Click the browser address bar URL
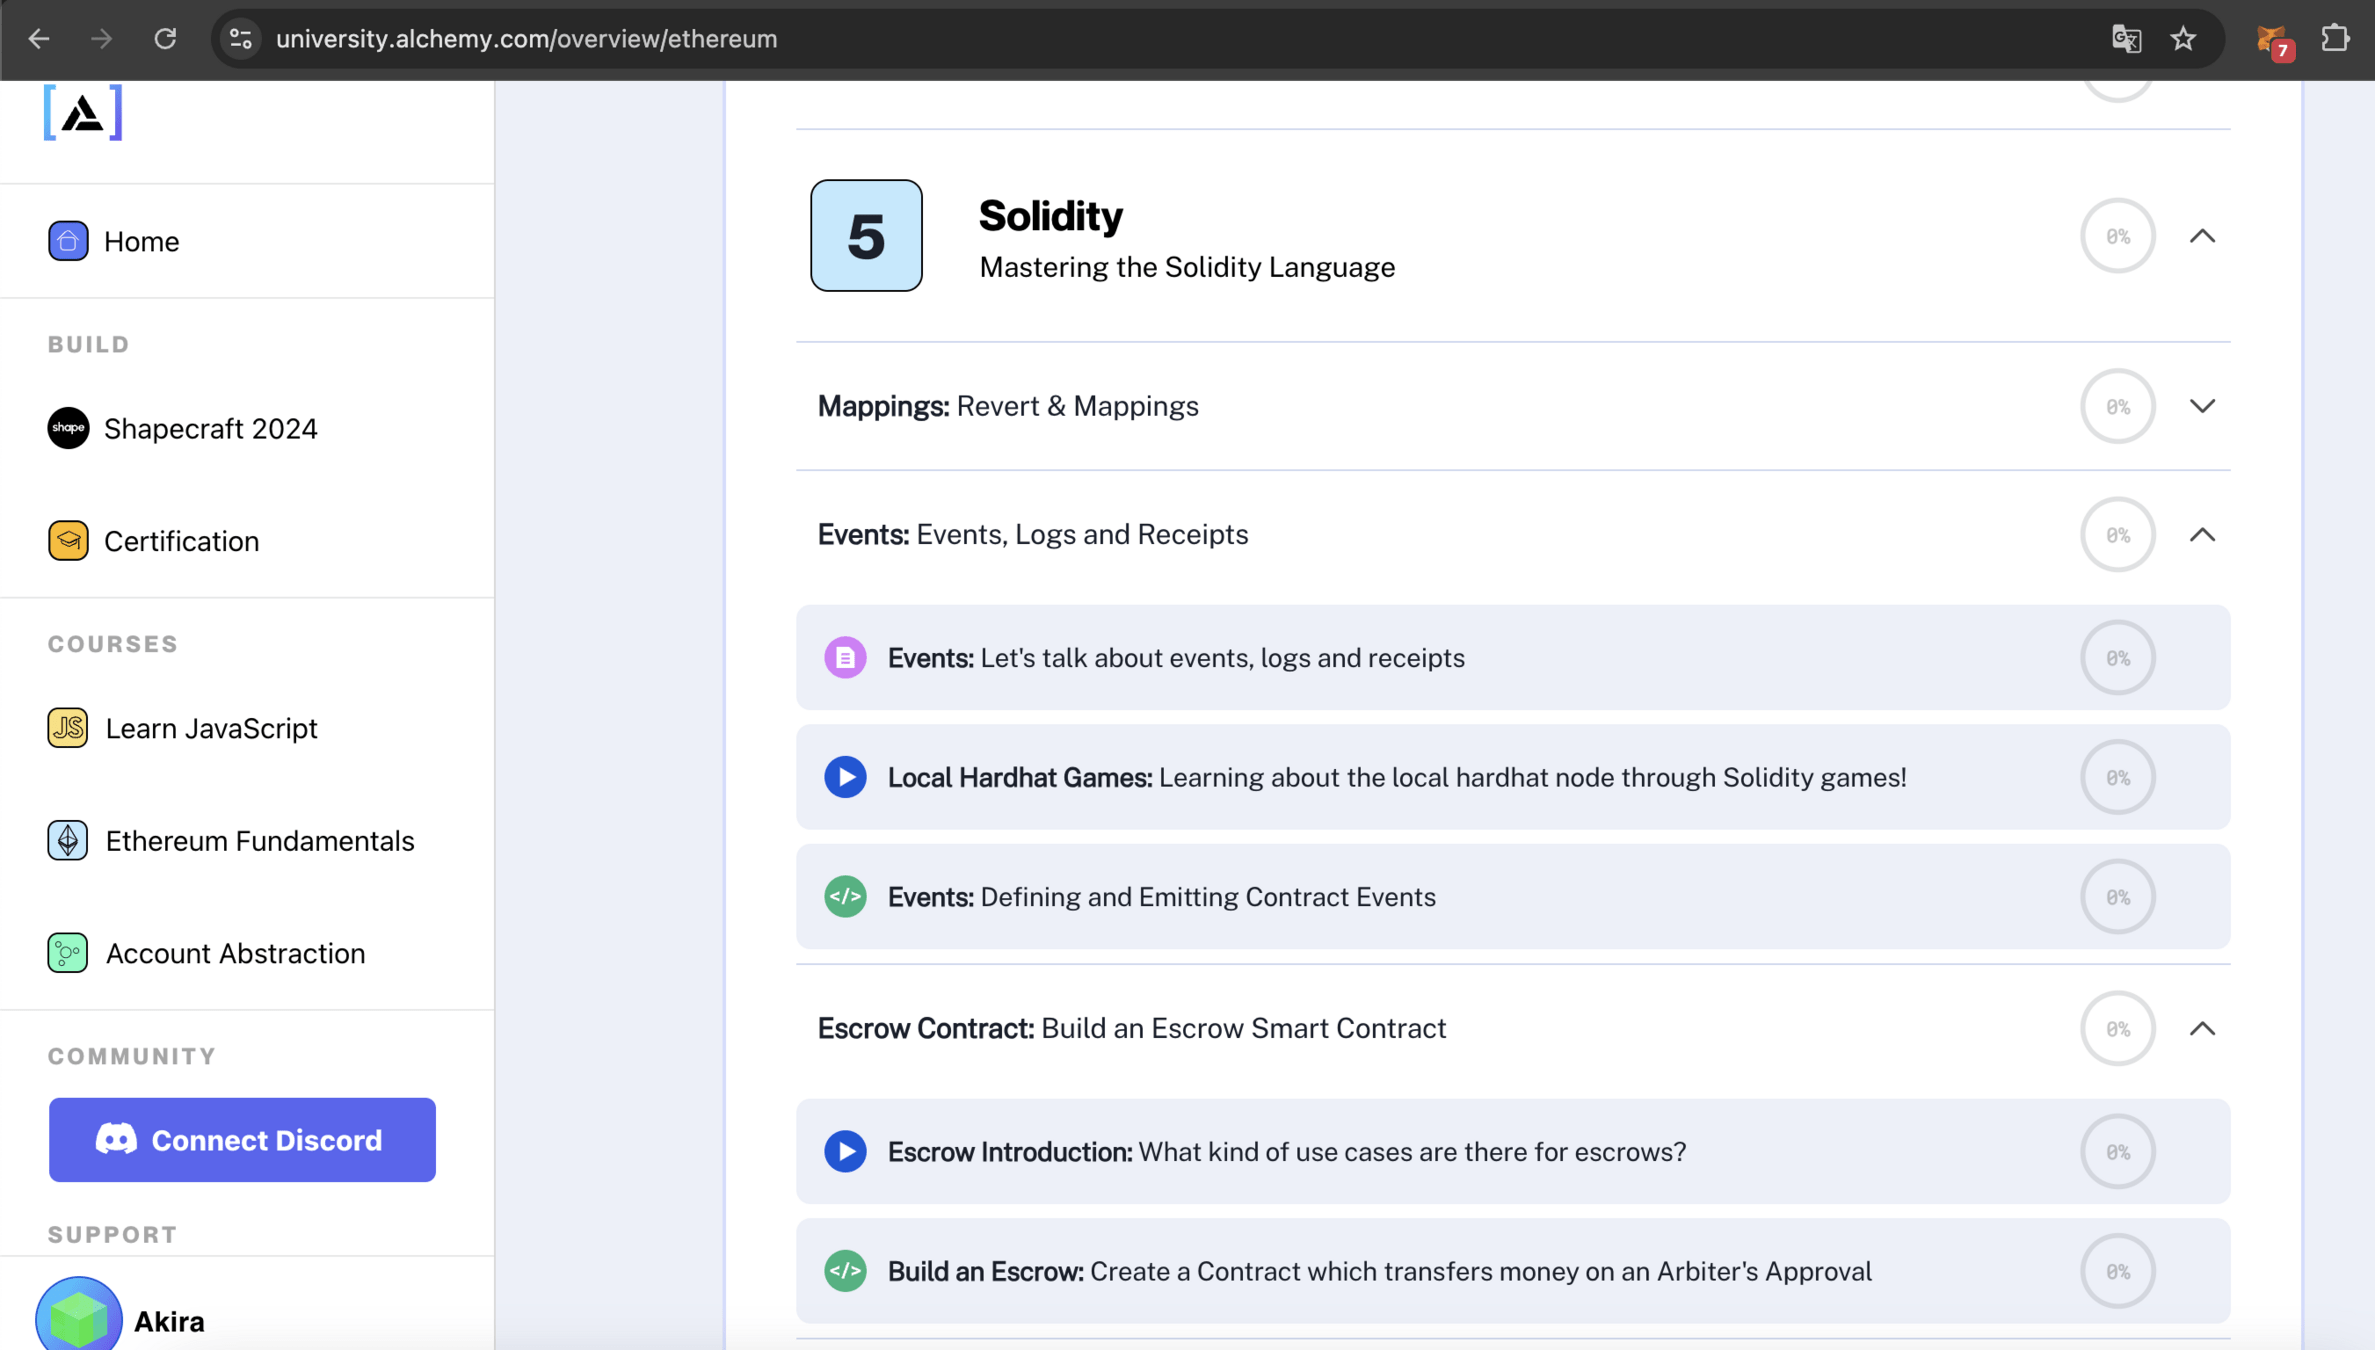The width and height of the screenshot is (2375, 1350). coord(526,39)
